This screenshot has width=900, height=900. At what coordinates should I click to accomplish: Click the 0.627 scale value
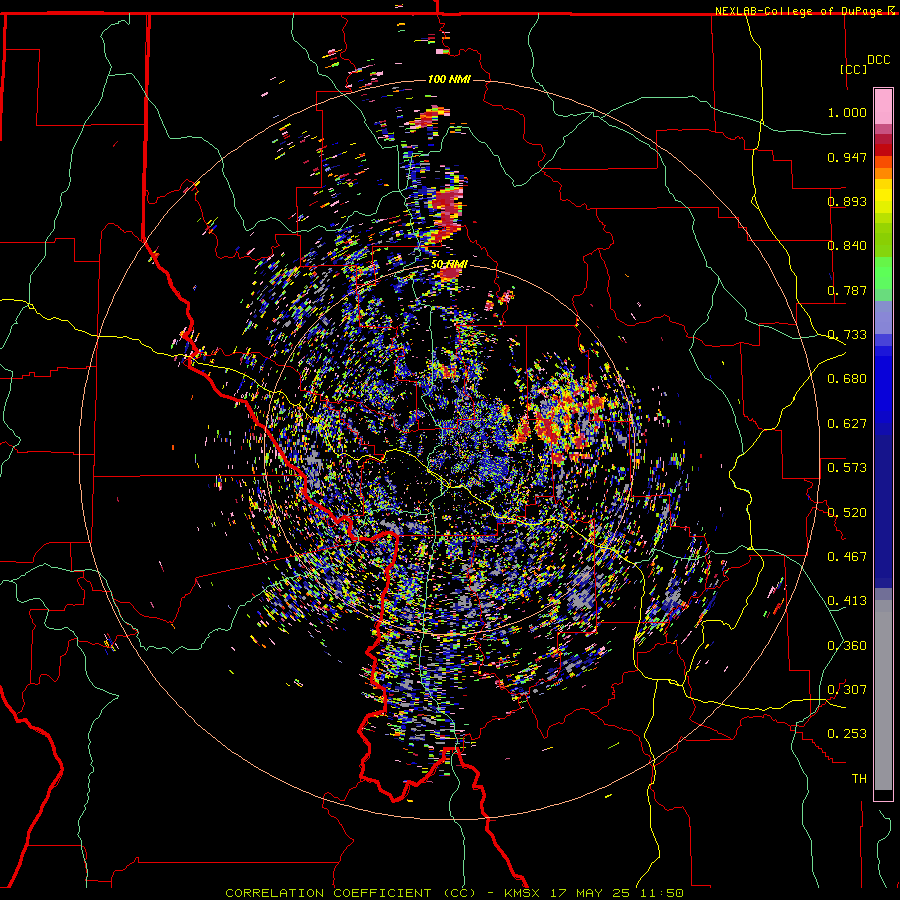847,424
